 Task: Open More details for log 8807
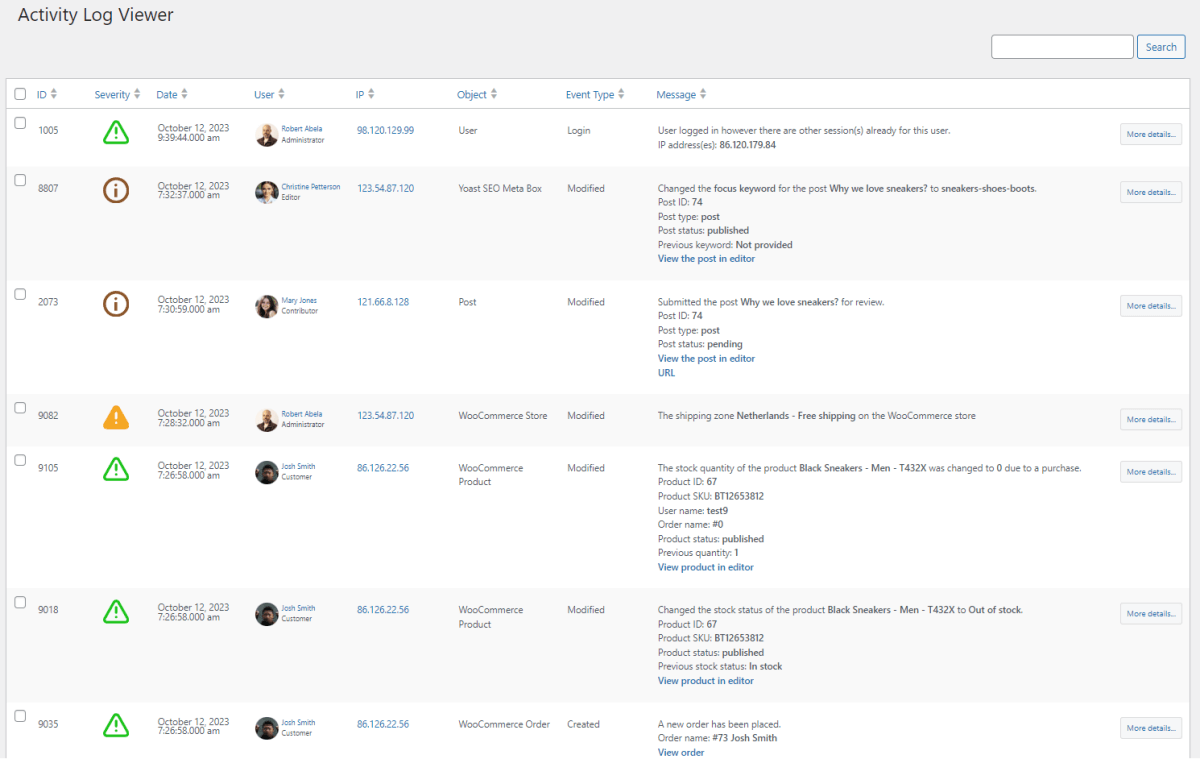[x=1150, y=191]
